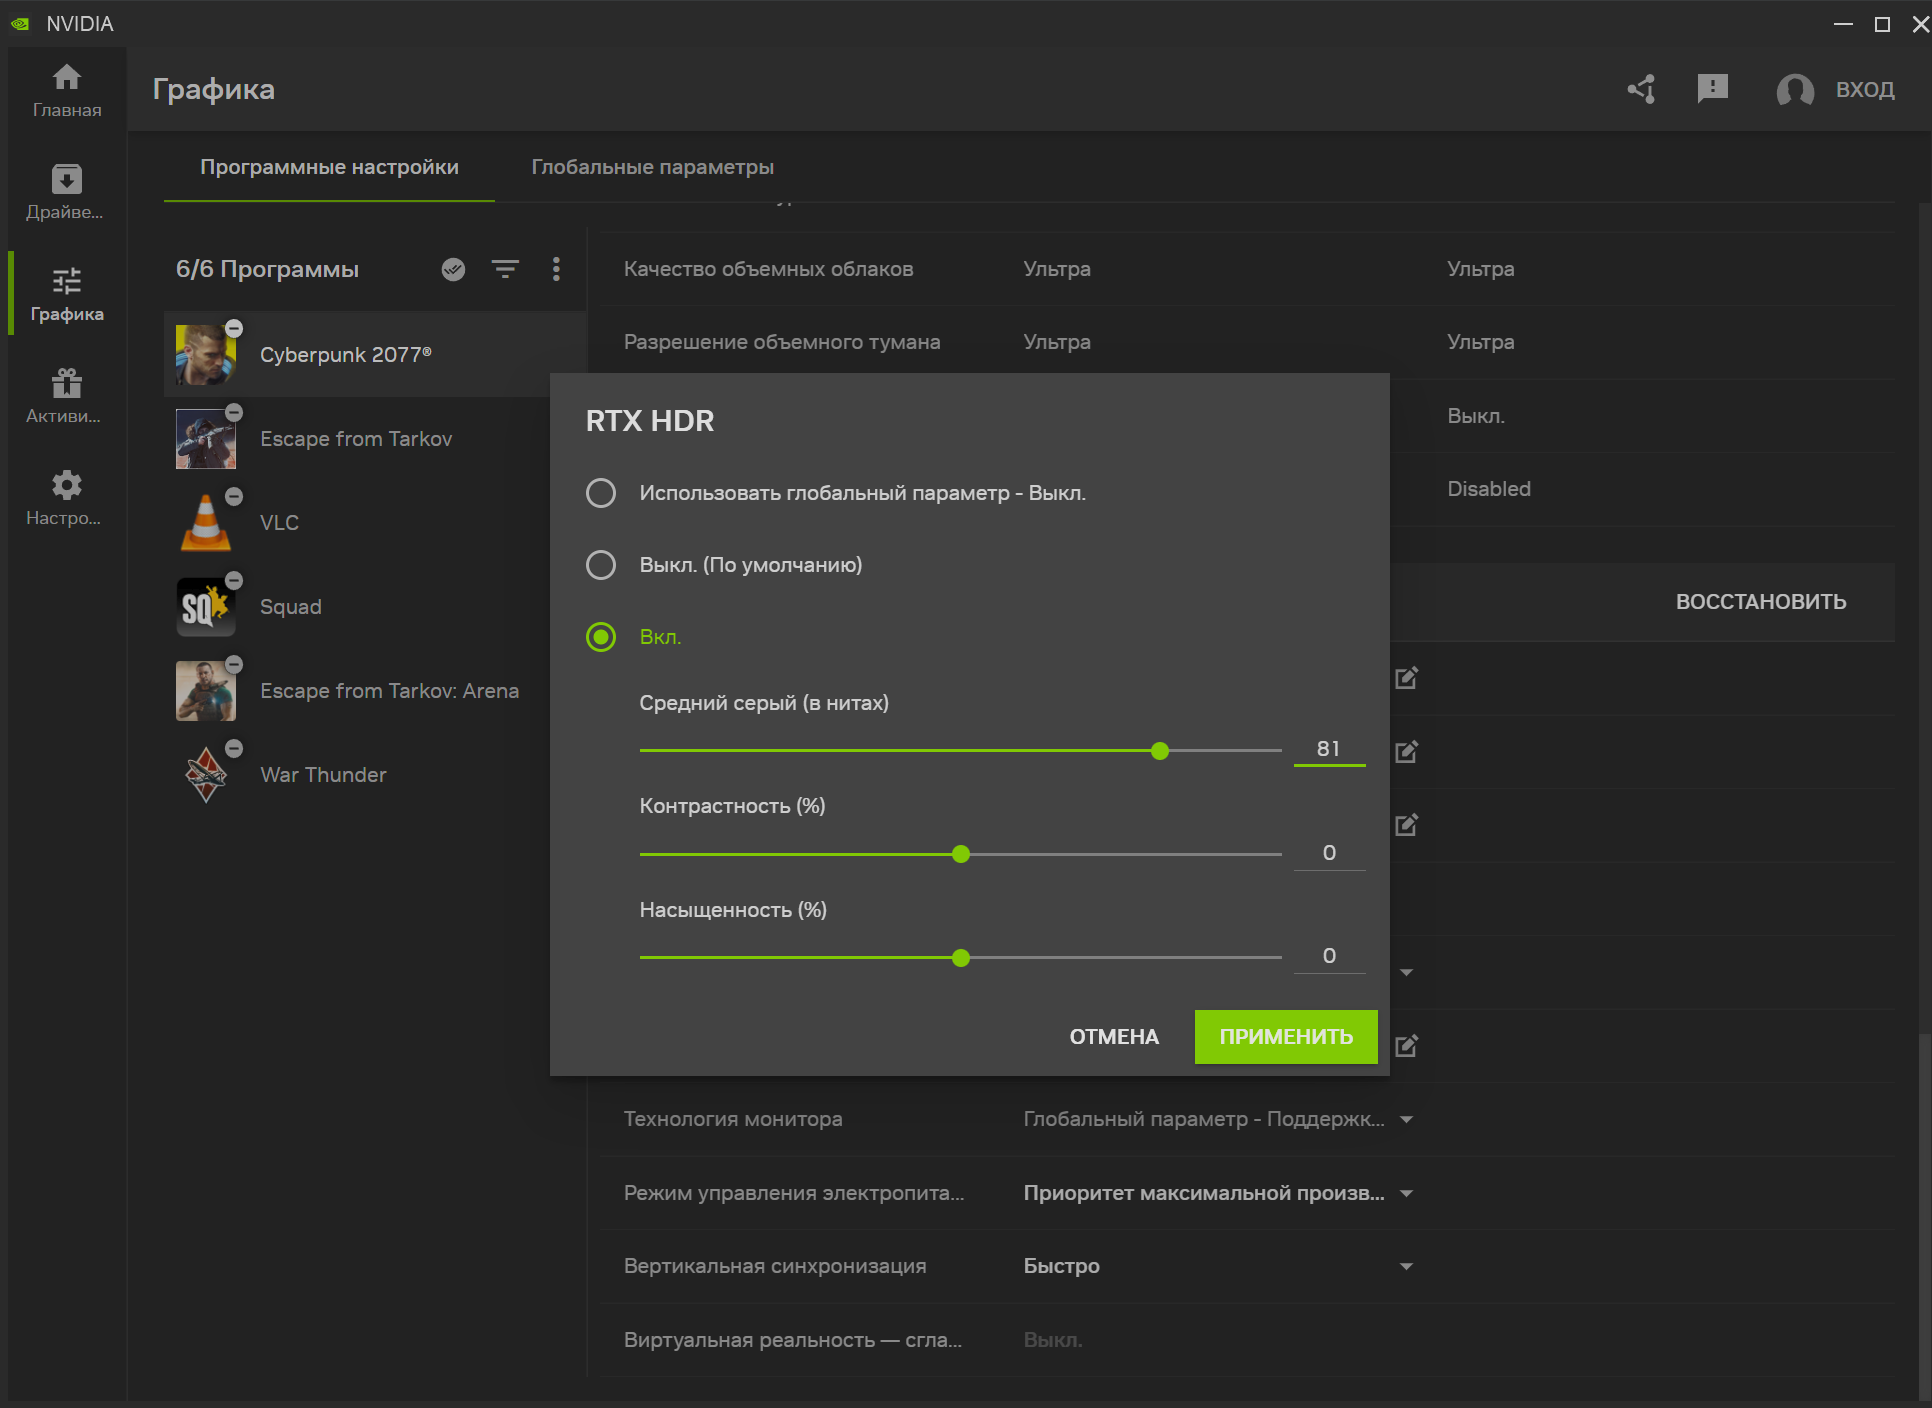Click the share icon in header
The height and width of the screenshot is (1408, 1932).
1641,89
